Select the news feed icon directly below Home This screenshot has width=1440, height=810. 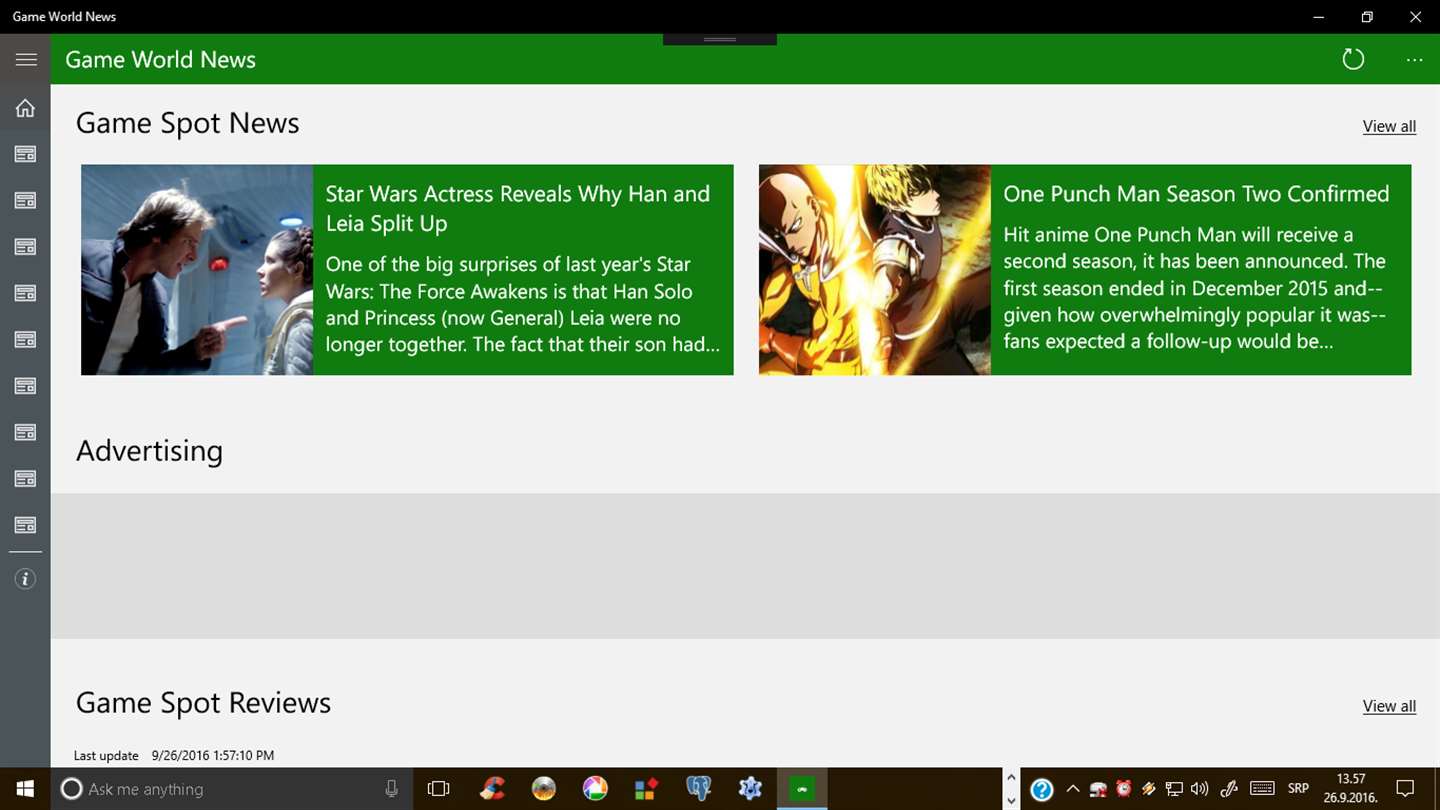pos(25,154)
